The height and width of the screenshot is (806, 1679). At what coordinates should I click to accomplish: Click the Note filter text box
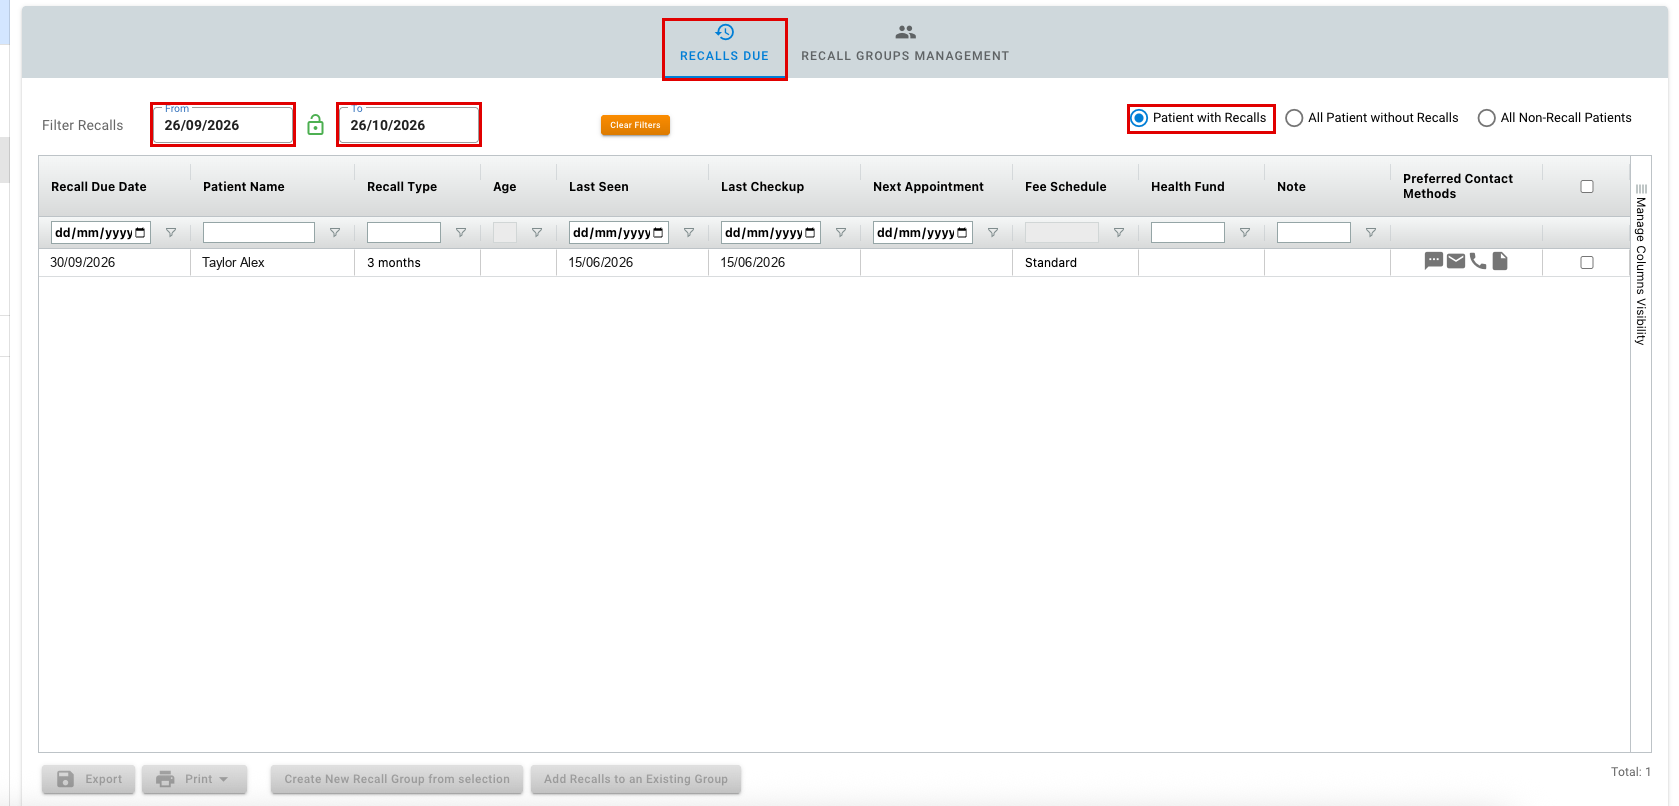pyautogui.click(x=1314, y=233)
